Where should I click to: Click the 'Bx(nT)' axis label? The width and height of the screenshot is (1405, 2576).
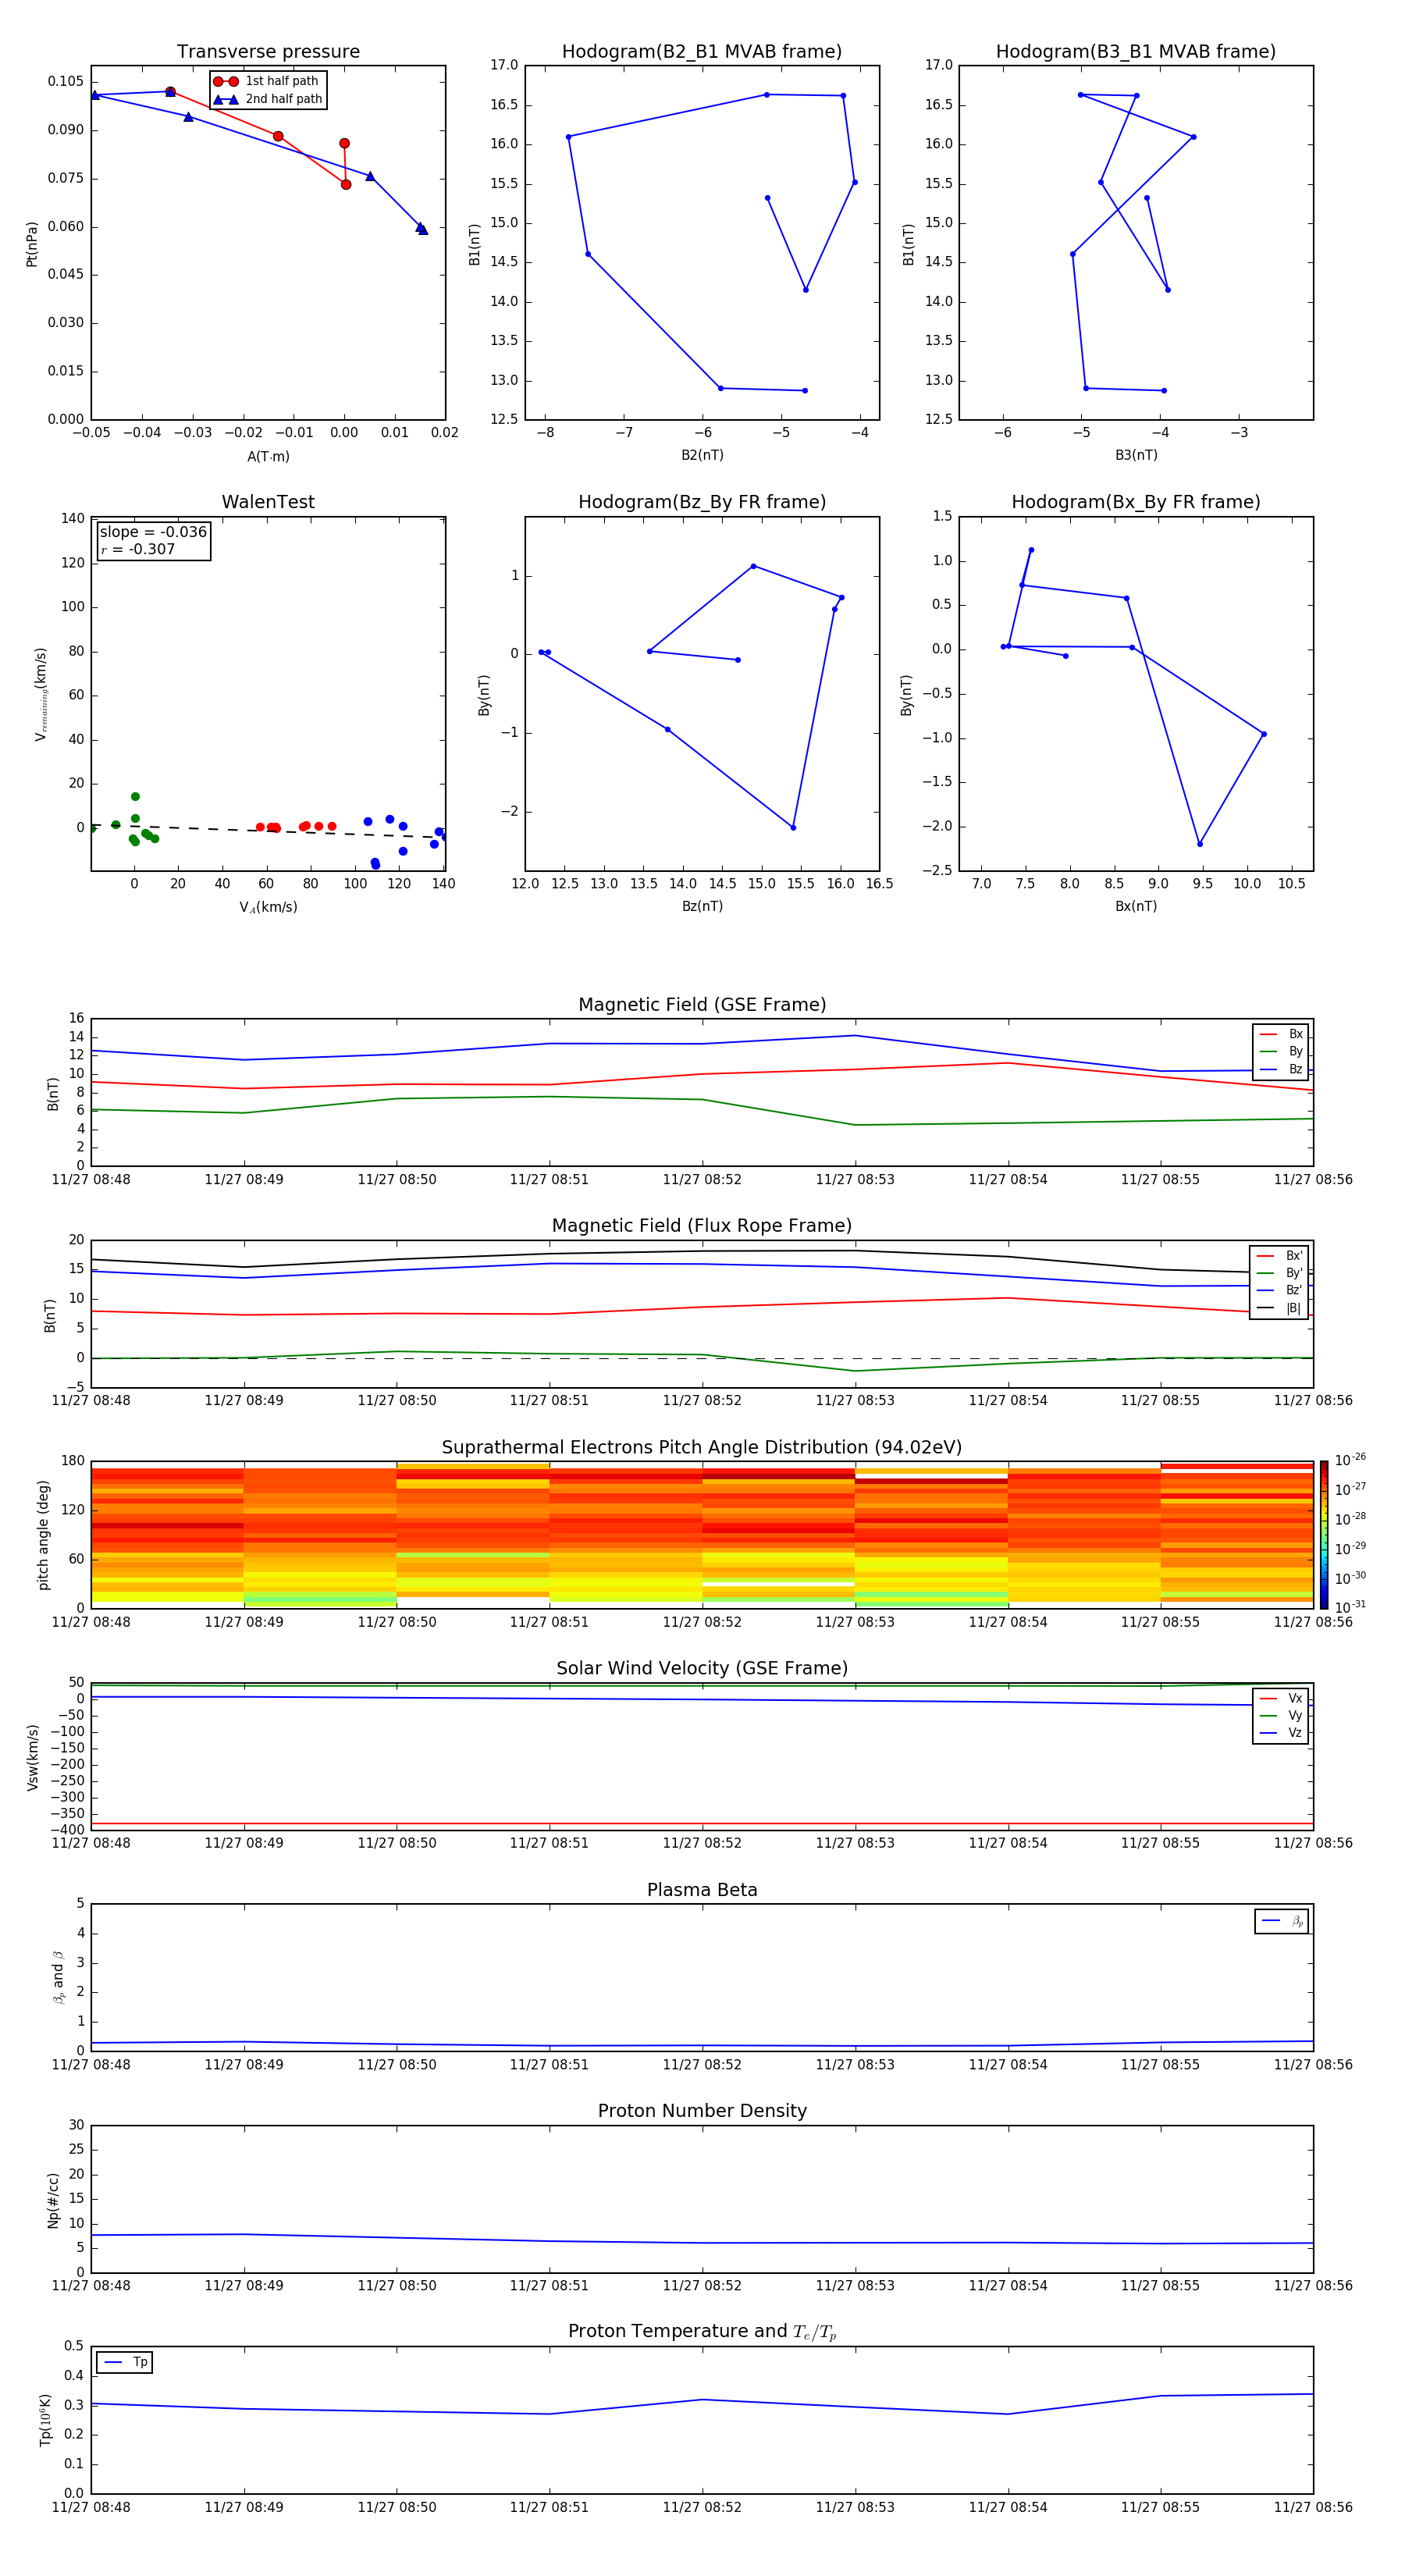[x=1136, y=906]
